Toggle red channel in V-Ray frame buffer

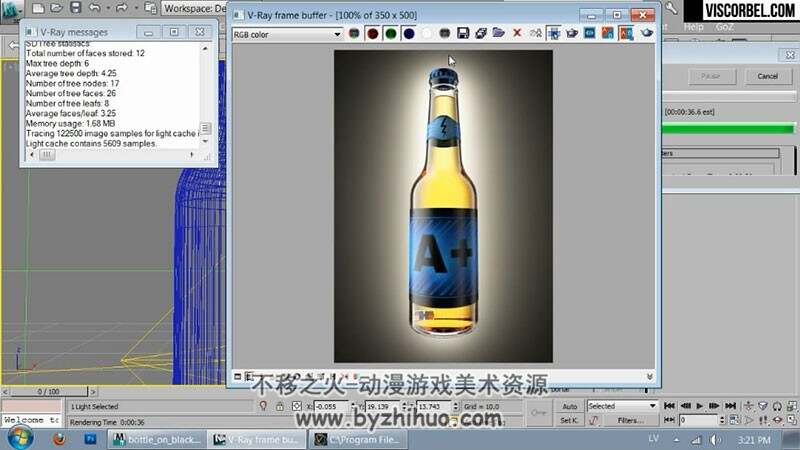372,34
